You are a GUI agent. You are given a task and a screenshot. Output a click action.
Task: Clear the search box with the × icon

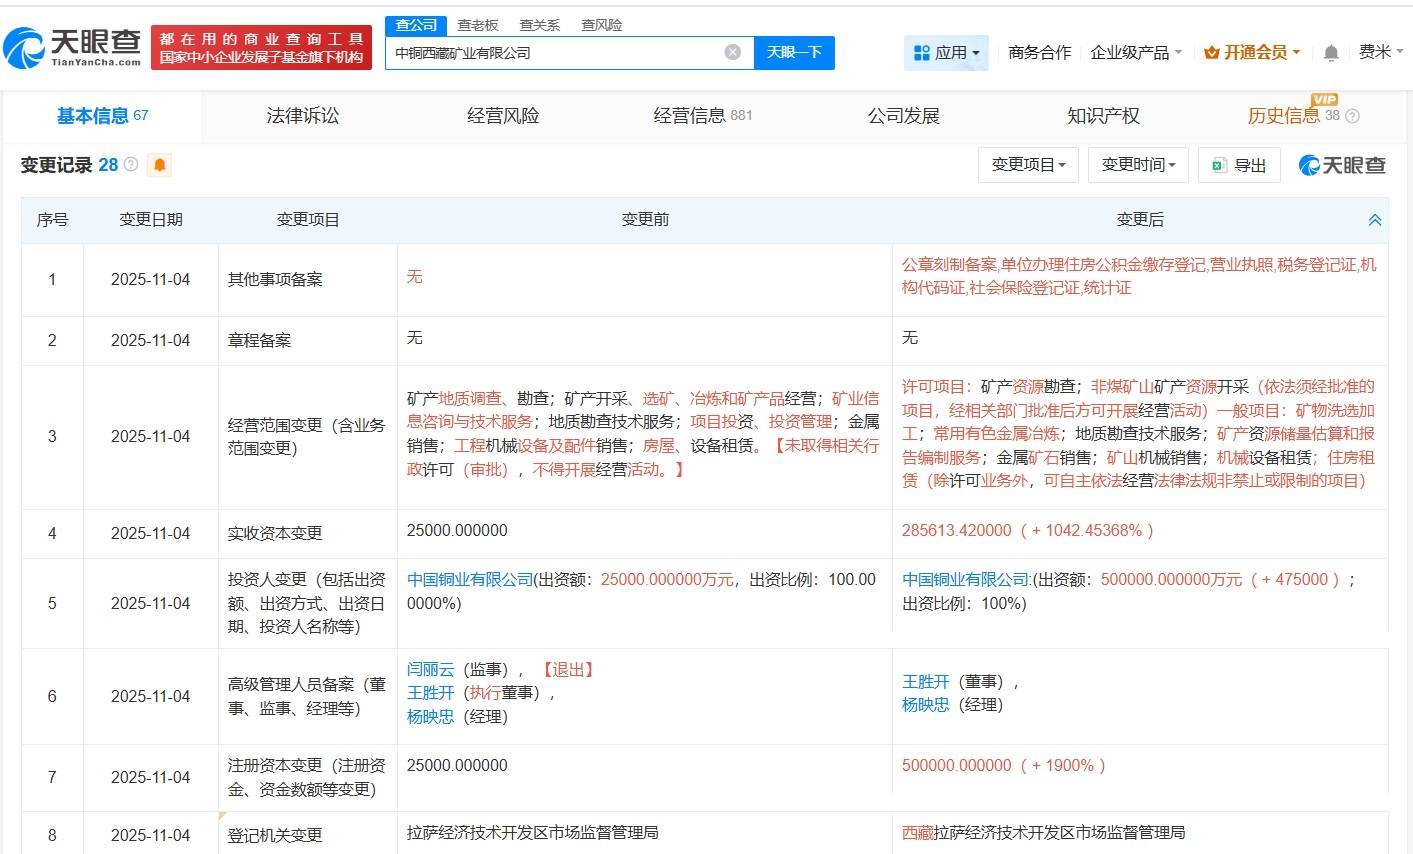pos(733,53)
